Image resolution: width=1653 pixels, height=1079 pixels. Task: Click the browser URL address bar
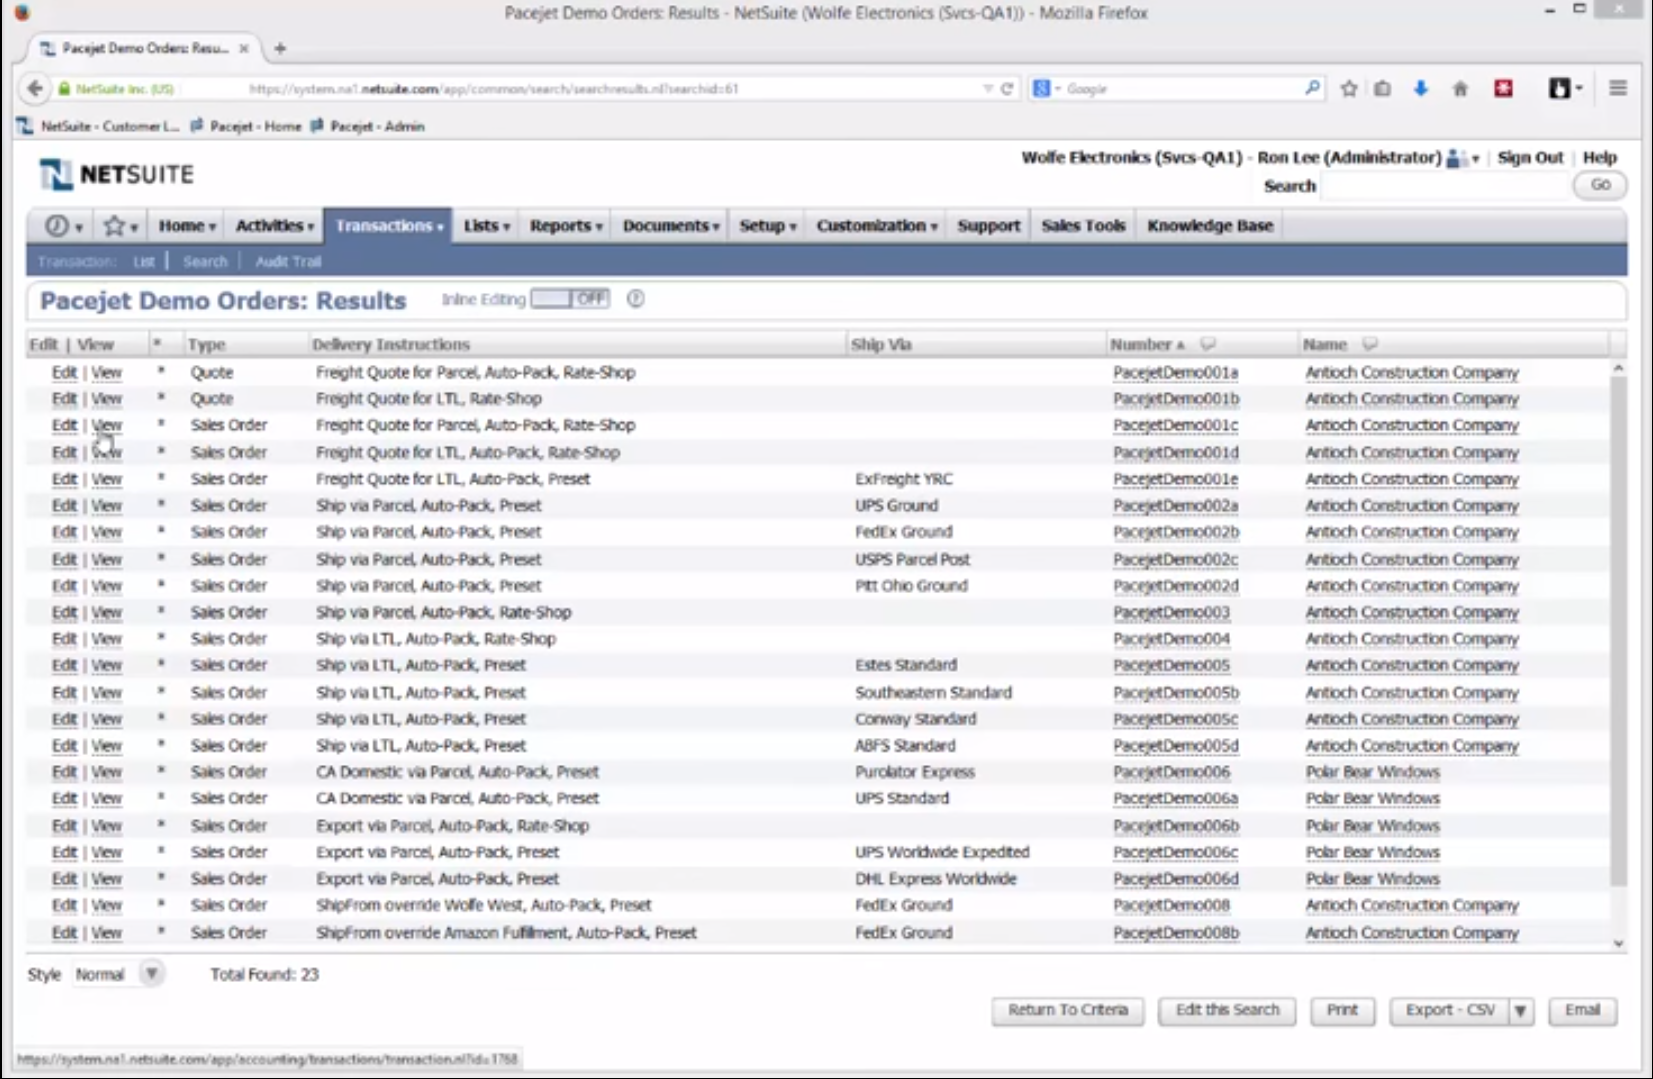(610, 89)
